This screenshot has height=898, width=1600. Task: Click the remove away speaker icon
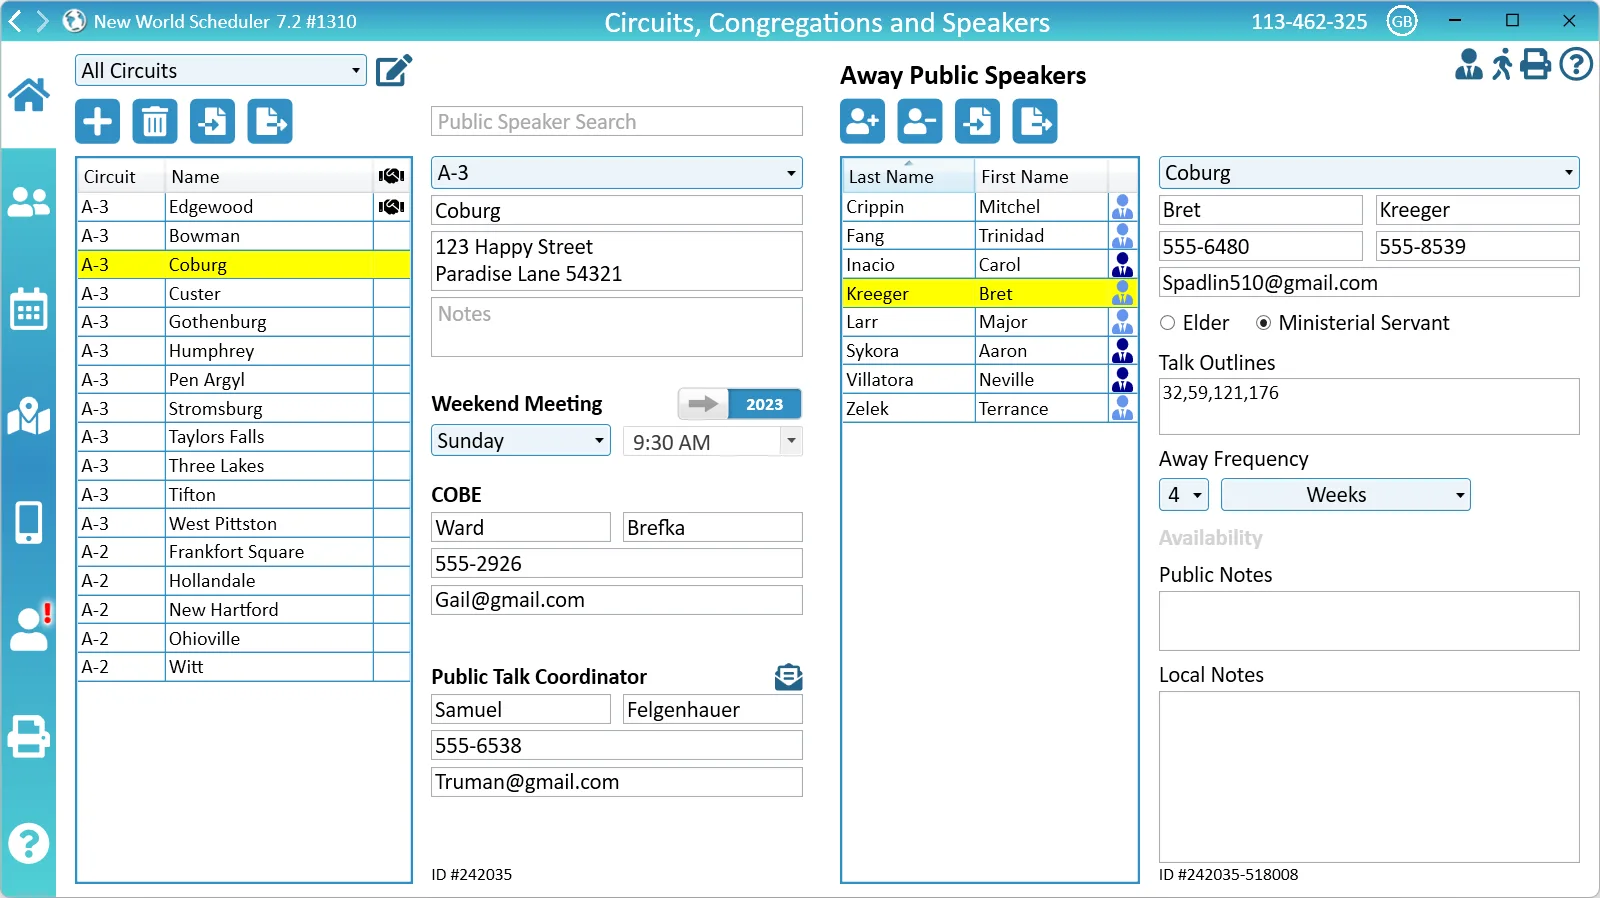919,122
